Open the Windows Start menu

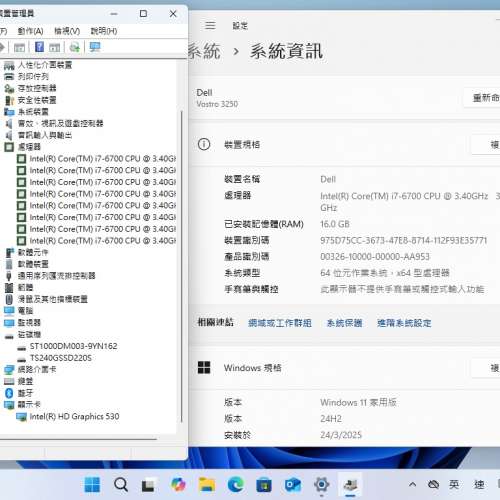(92, 484)
